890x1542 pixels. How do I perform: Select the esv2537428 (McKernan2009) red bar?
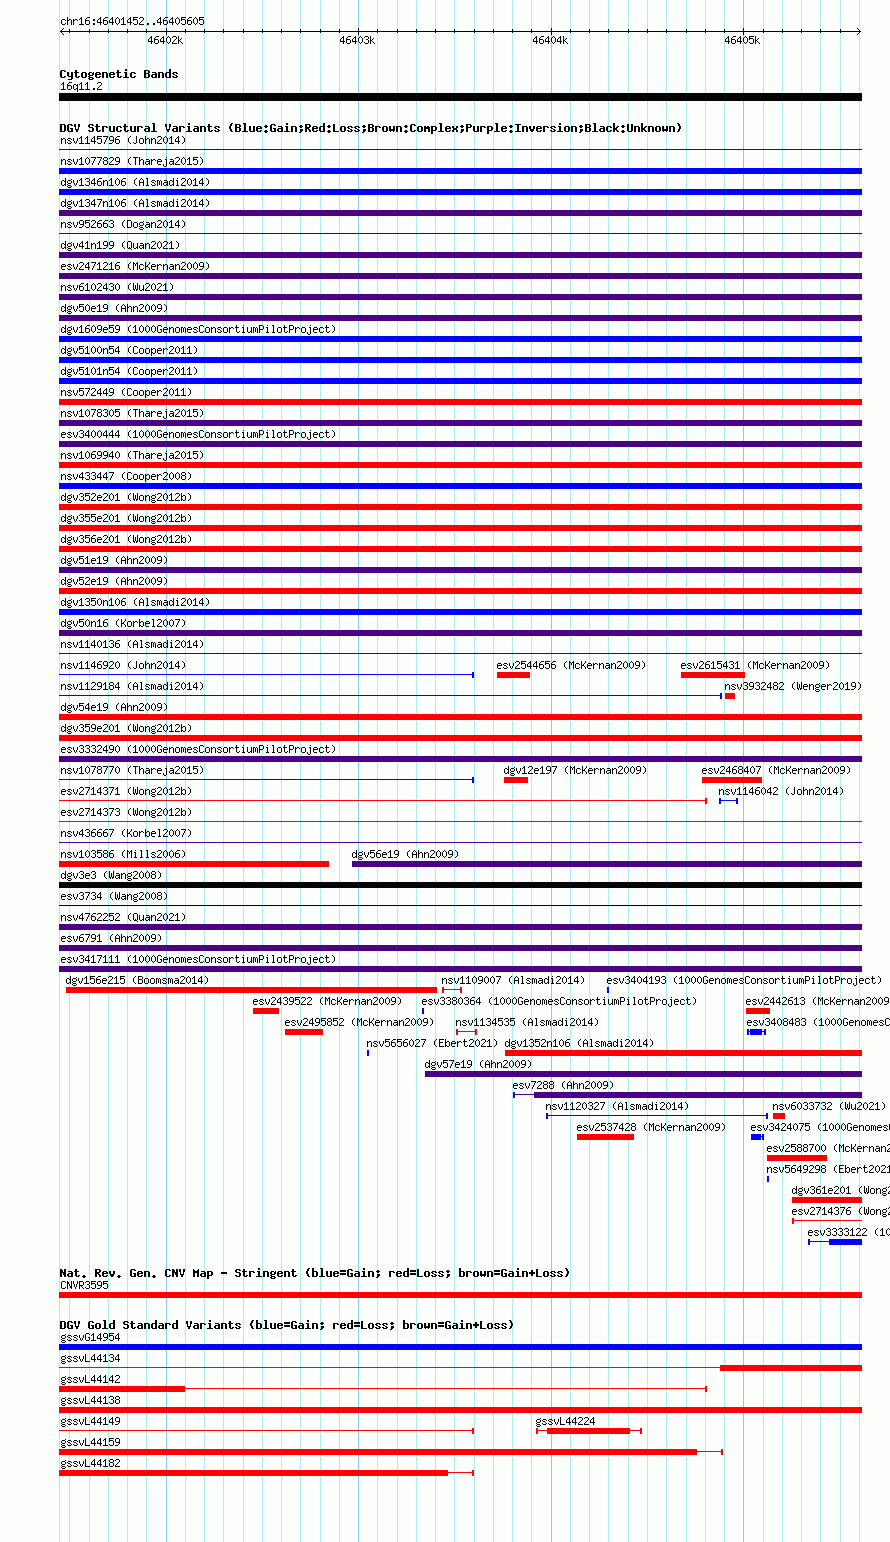(x=605, y=1137)
